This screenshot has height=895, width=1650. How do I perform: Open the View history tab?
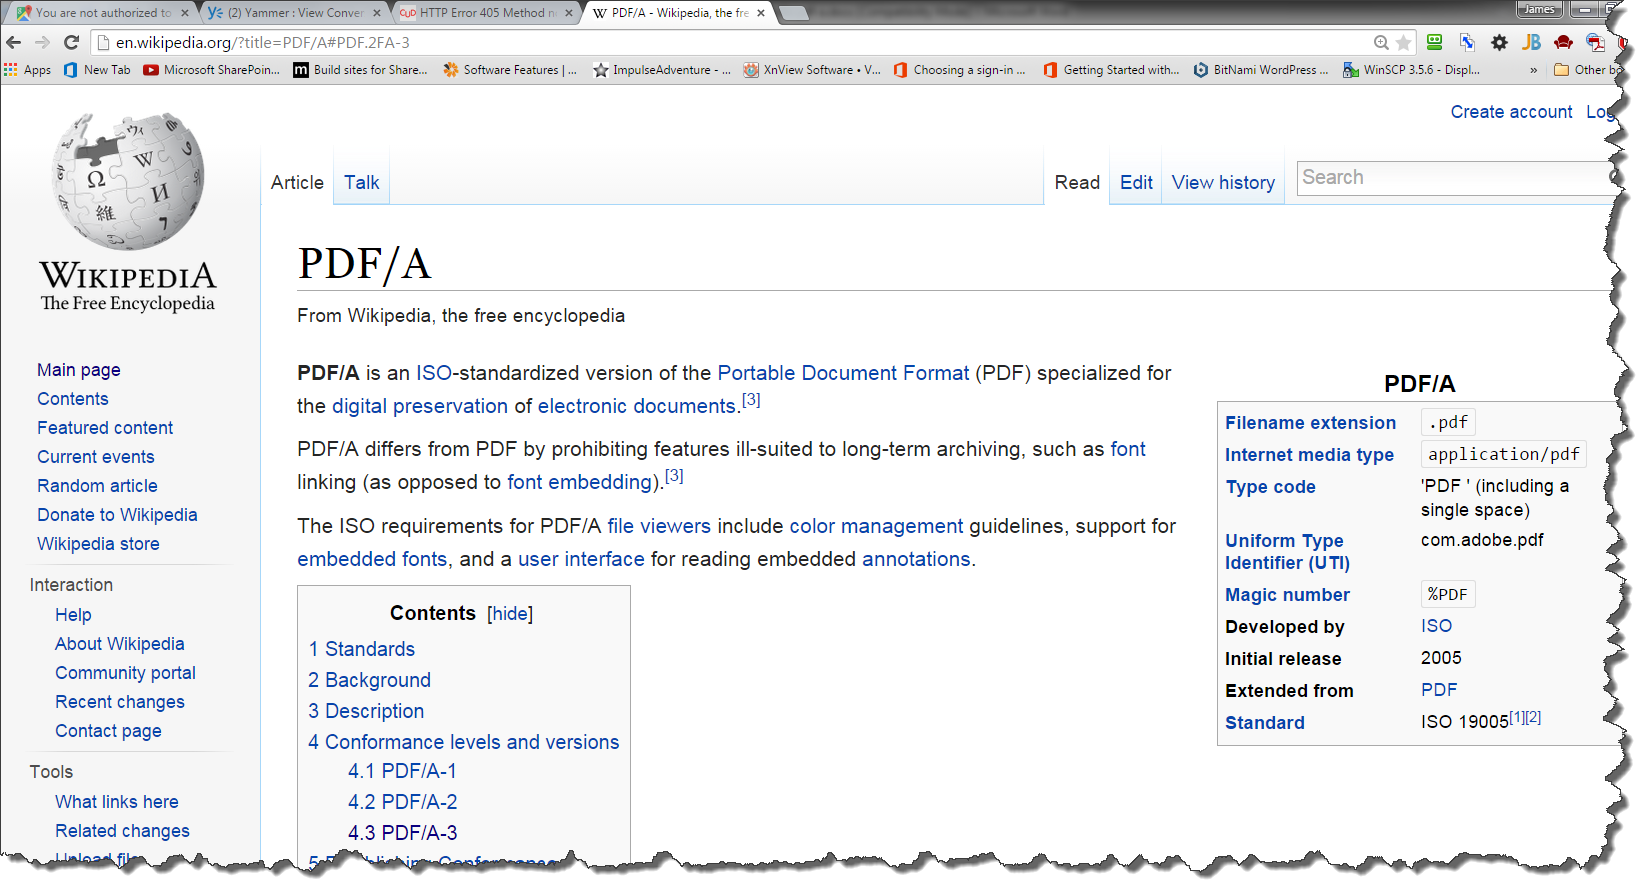point(1222,183)
